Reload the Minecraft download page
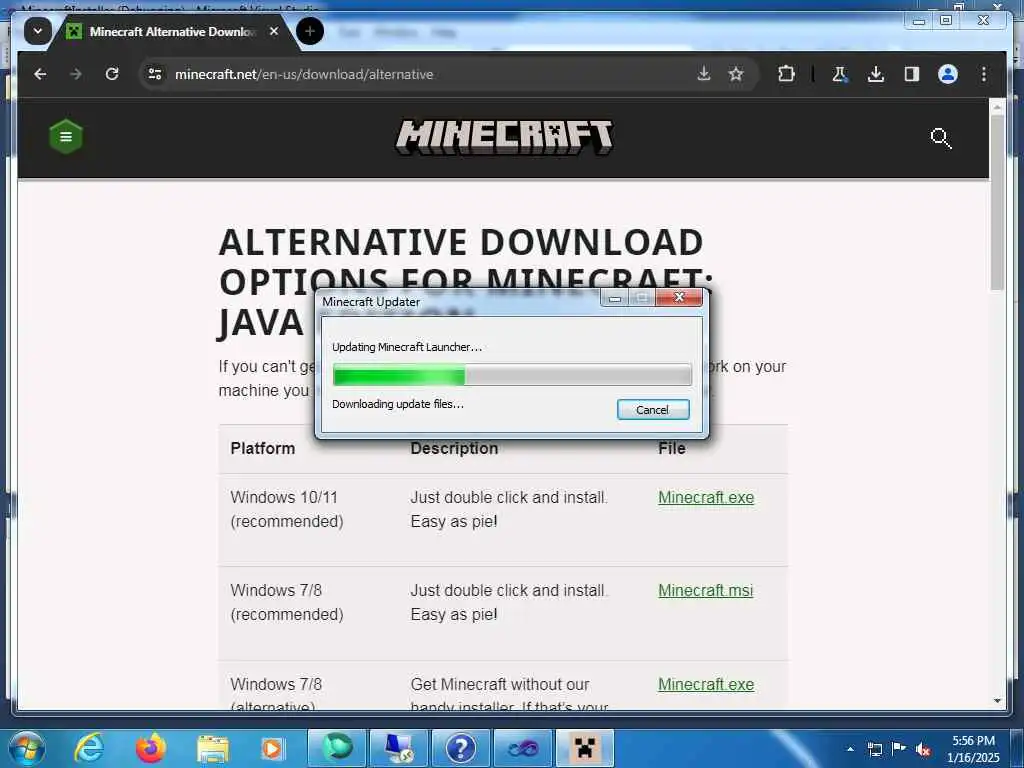 tap(112, 74)
